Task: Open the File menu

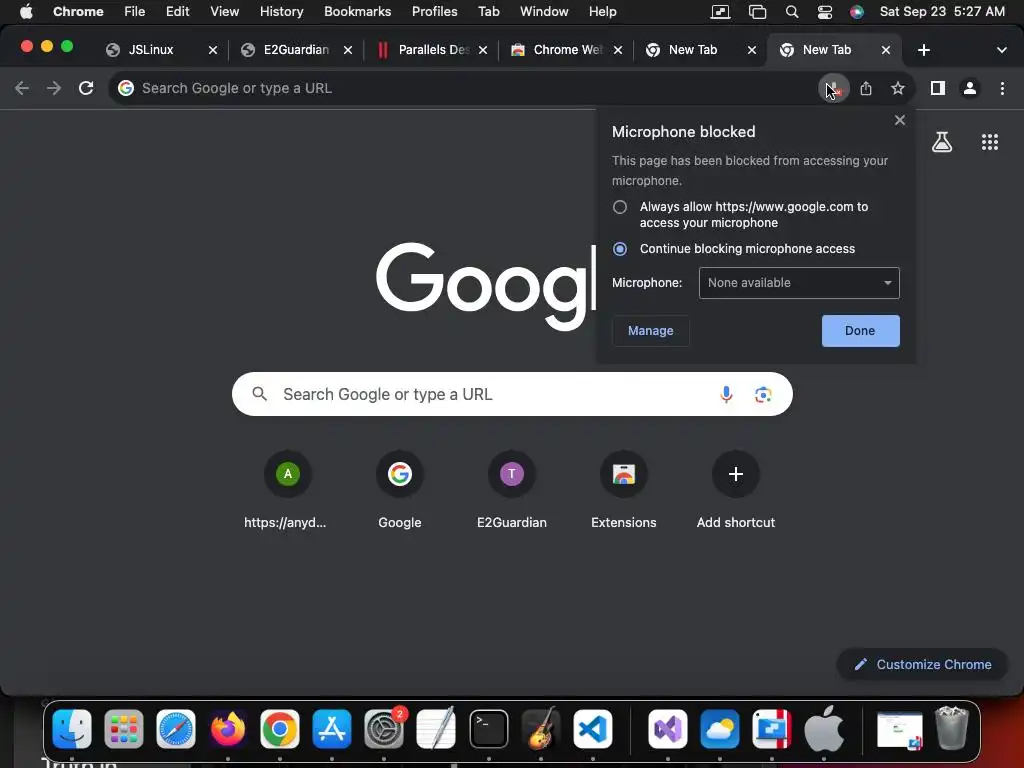Action: coord(135,12)
